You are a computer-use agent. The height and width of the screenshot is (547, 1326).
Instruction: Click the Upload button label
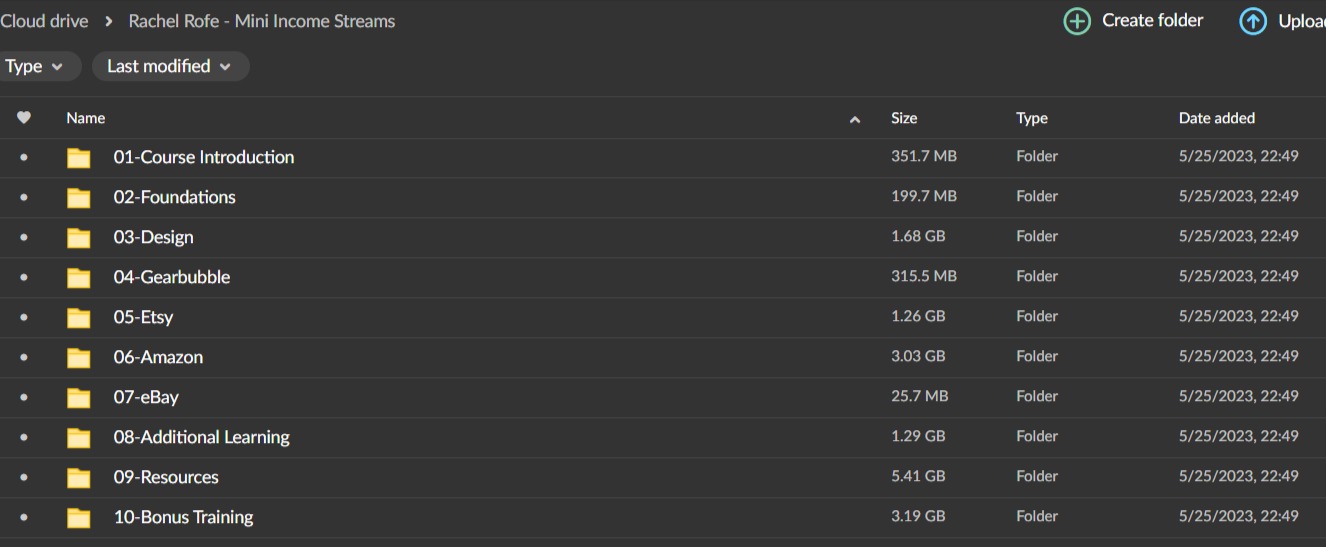coord(1301,21)
